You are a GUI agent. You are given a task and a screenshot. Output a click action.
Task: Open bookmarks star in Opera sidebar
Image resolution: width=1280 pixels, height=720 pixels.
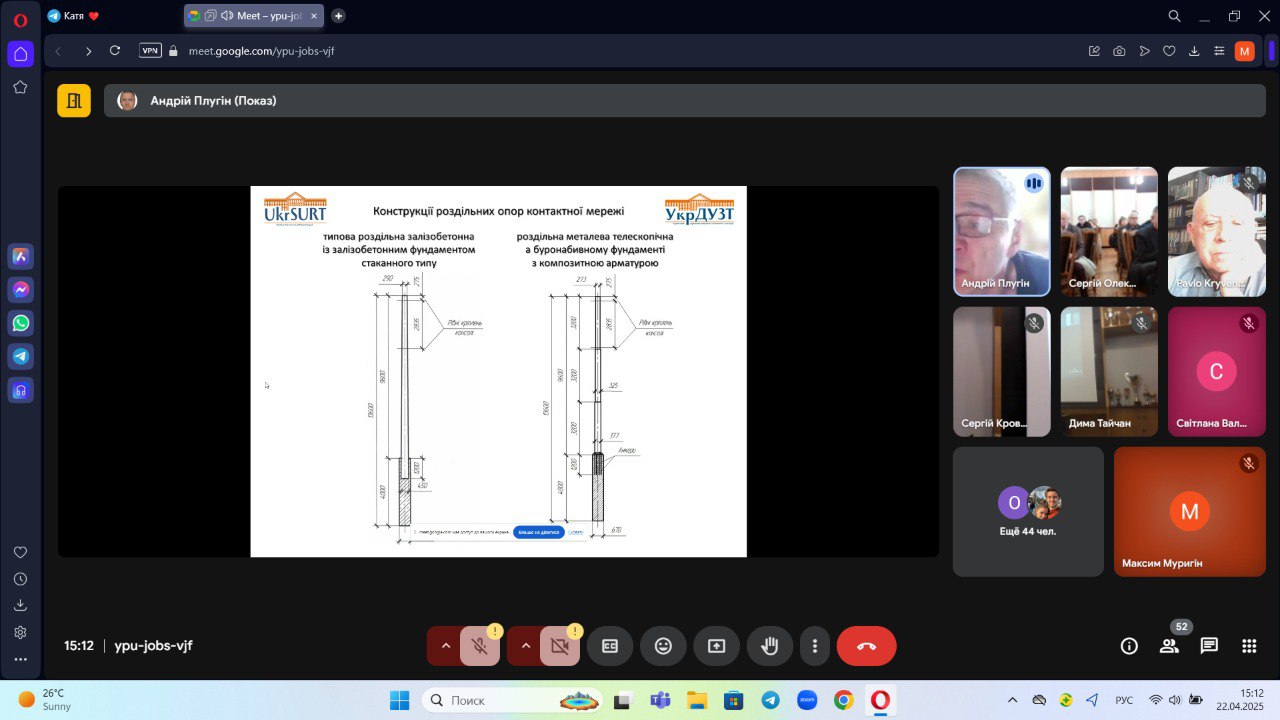pyautogui.click(x=20, y=87)
